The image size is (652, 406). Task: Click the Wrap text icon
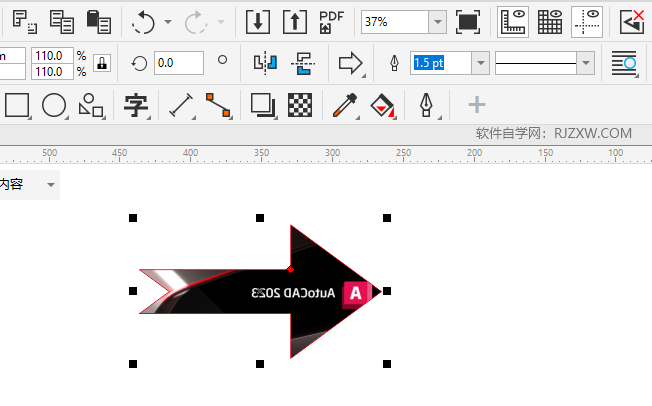625,63
